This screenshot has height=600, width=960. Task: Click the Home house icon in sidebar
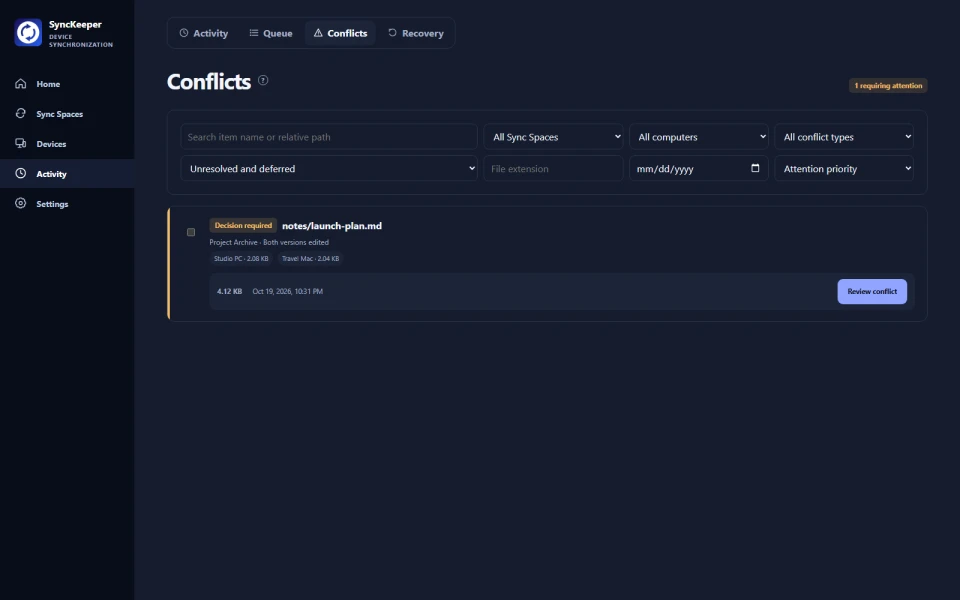click(x=21, y=83)
